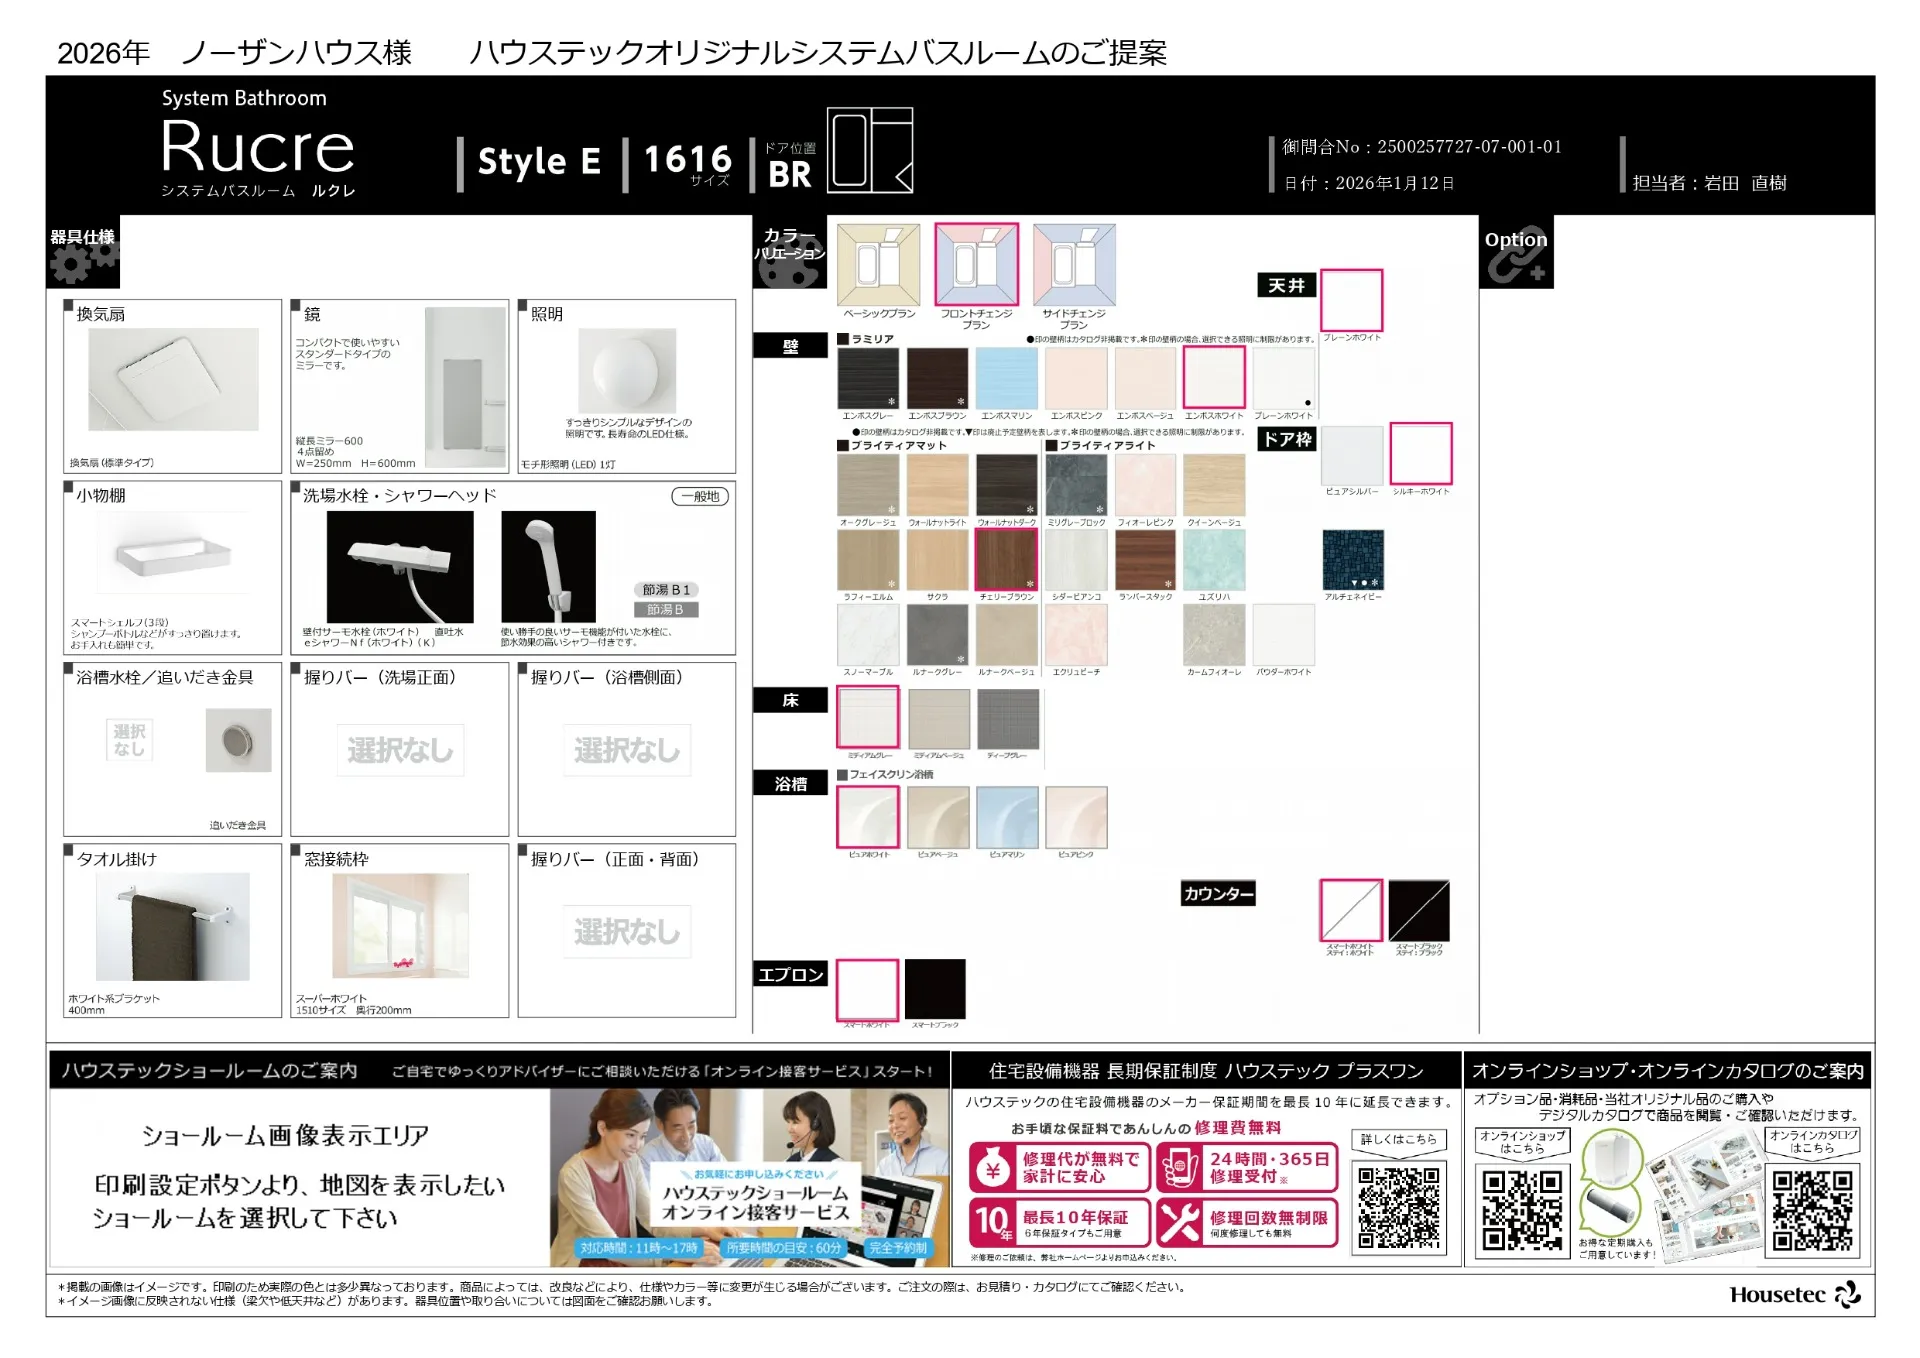Click 選択なし in 握りバー（洗場正面）

tap(400, 750)
